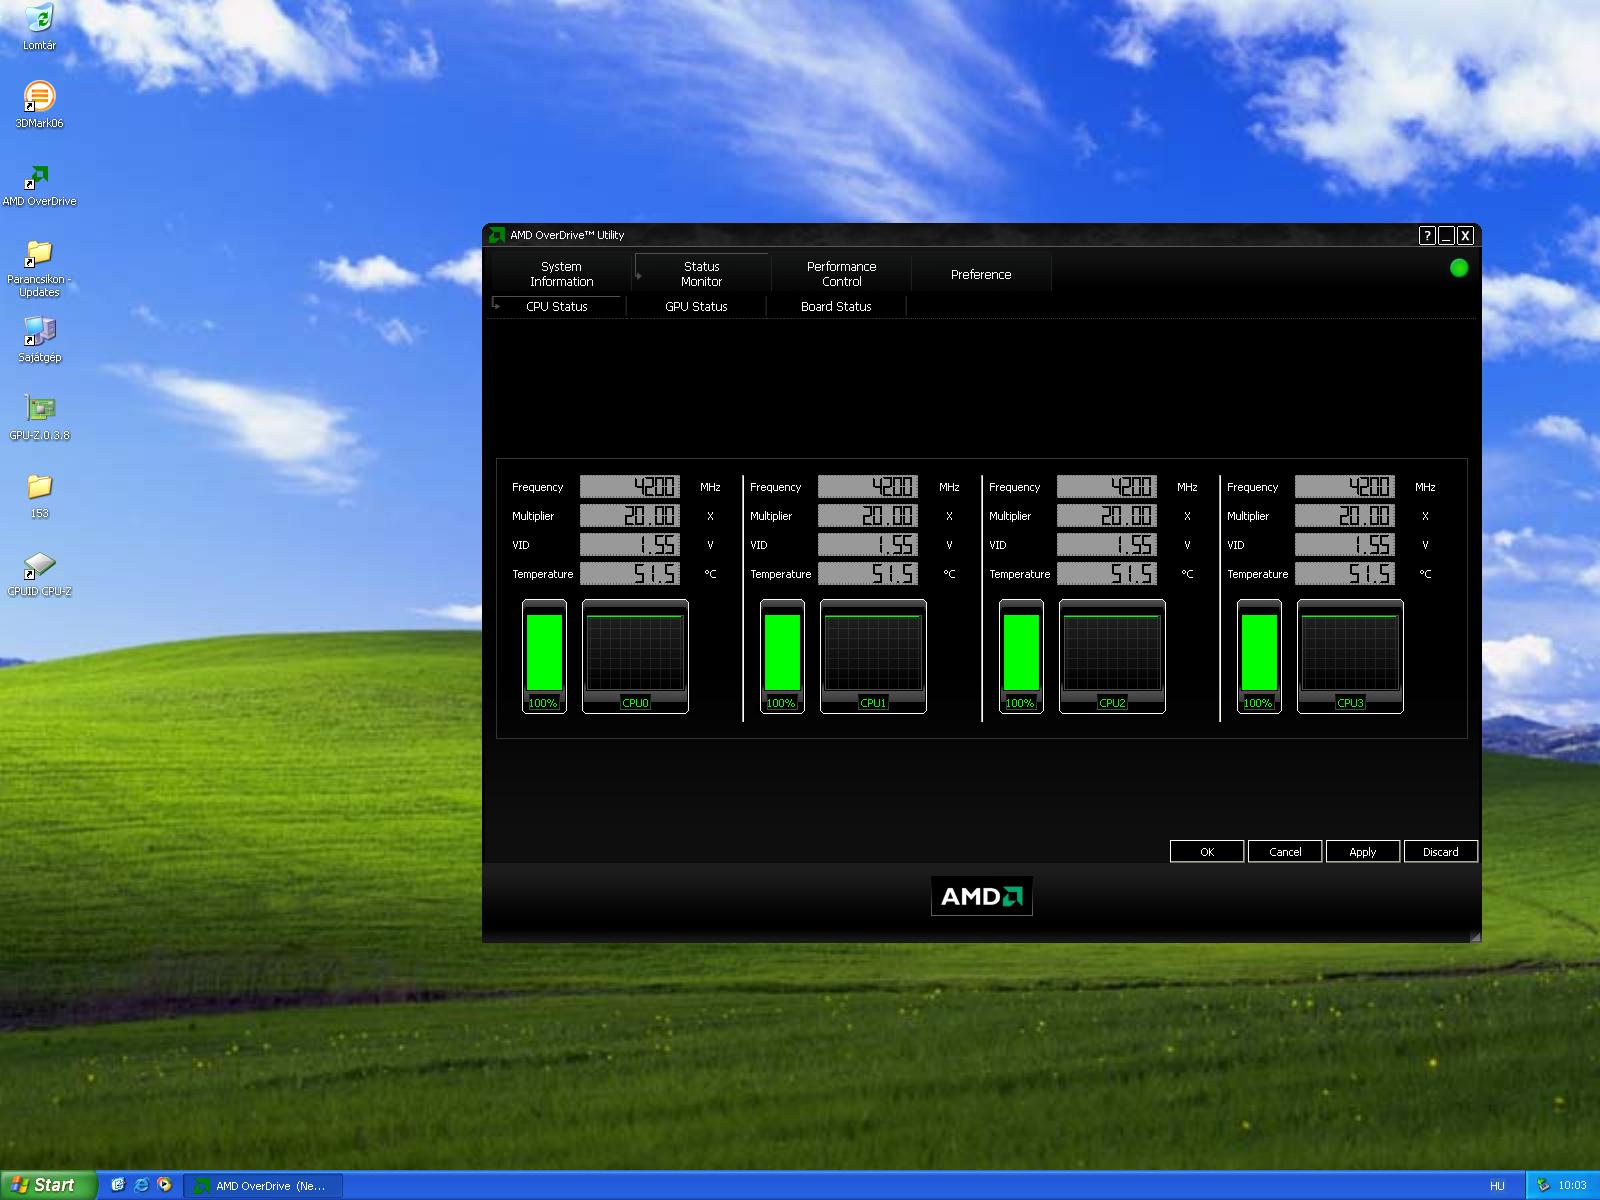Launch Windows Media Player from quick launch
Image resolution: width=1600 pixels, height=1200 pixels.
coord(164,1185)
